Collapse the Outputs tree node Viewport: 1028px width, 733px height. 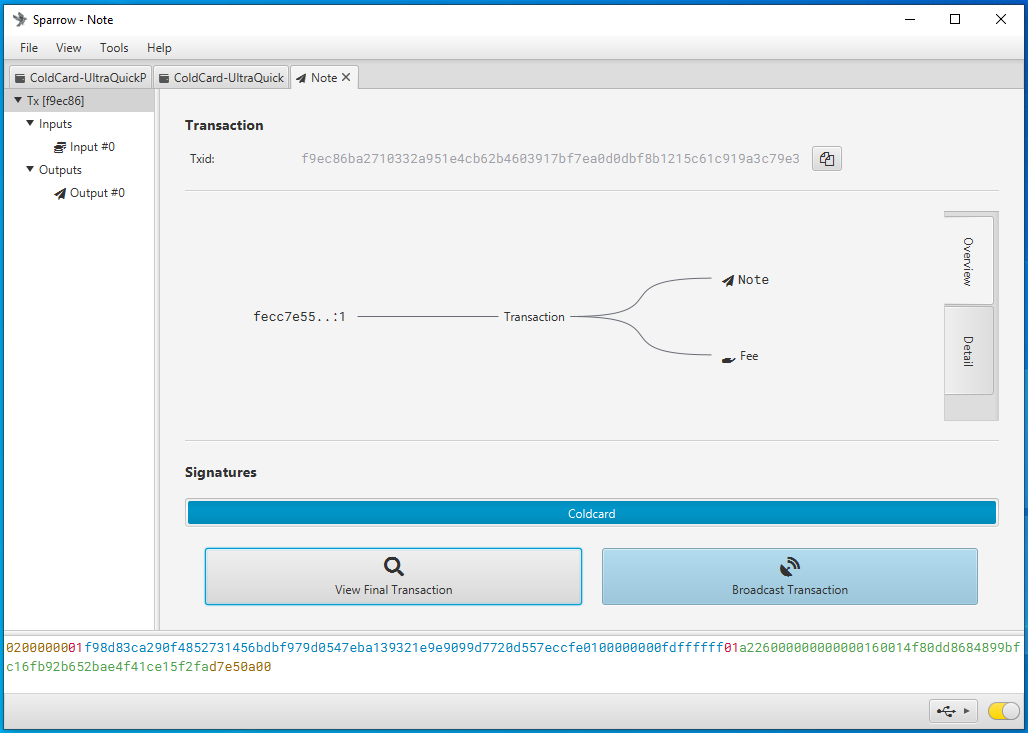click(30, 169)
